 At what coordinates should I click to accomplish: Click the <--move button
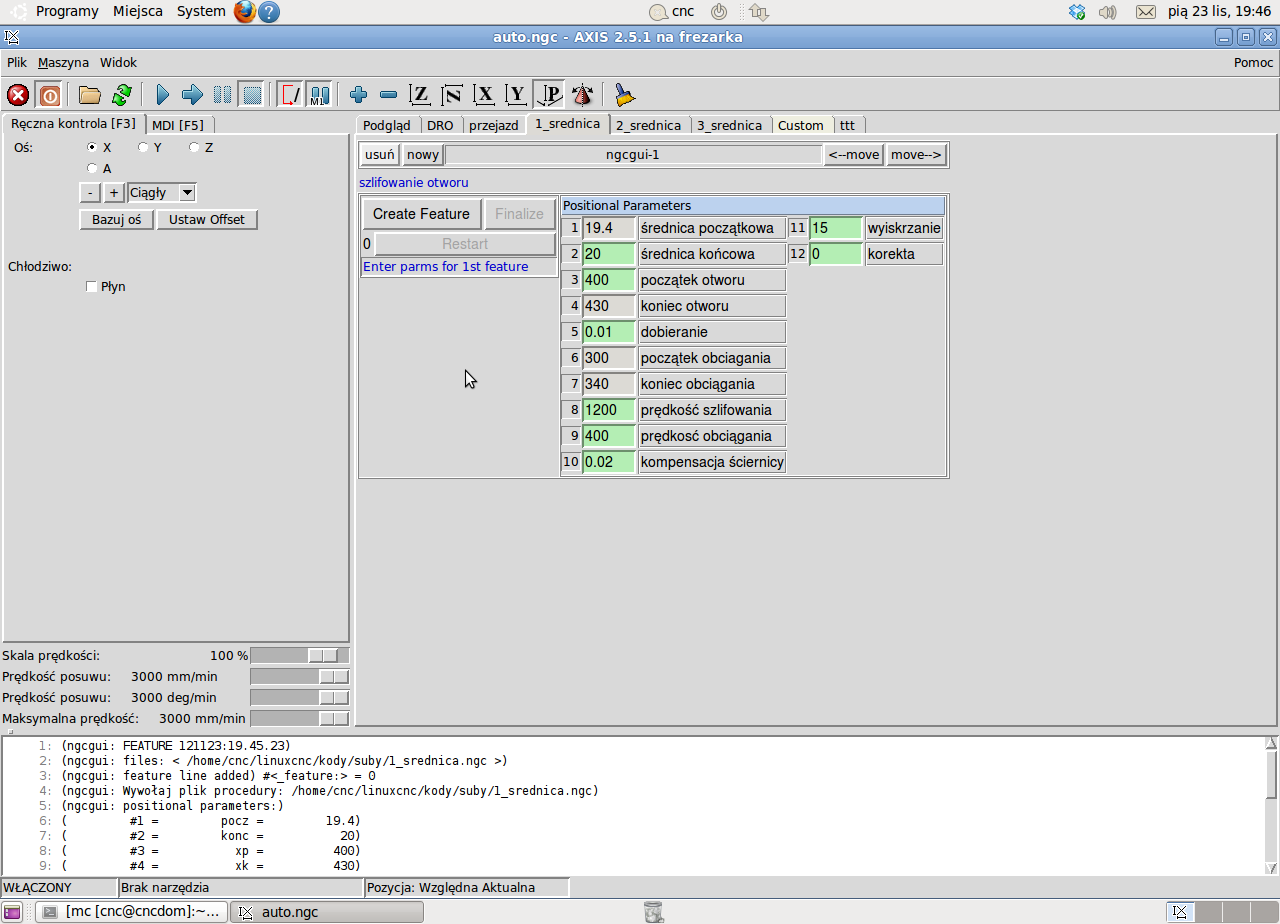(854, 155)
